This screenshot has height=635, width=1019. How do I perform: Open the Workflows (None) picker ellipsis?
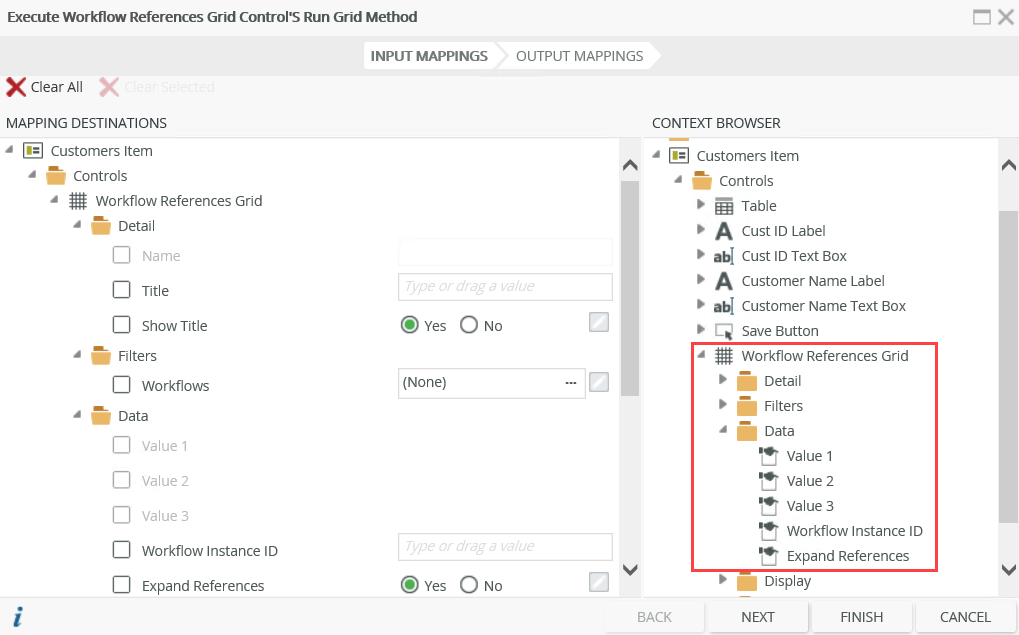[570, 382]
